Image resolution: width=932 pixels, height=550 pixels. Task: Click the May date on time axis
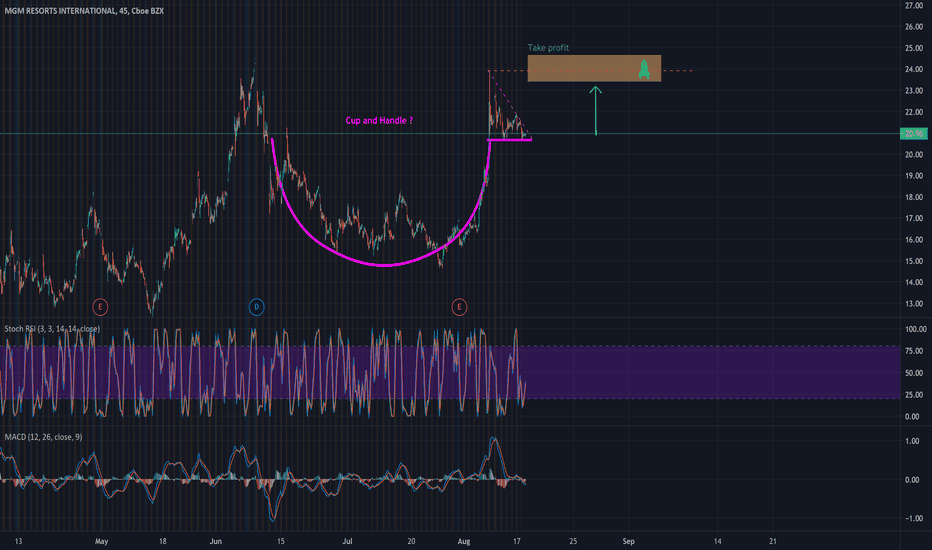[x=102, y=542]
